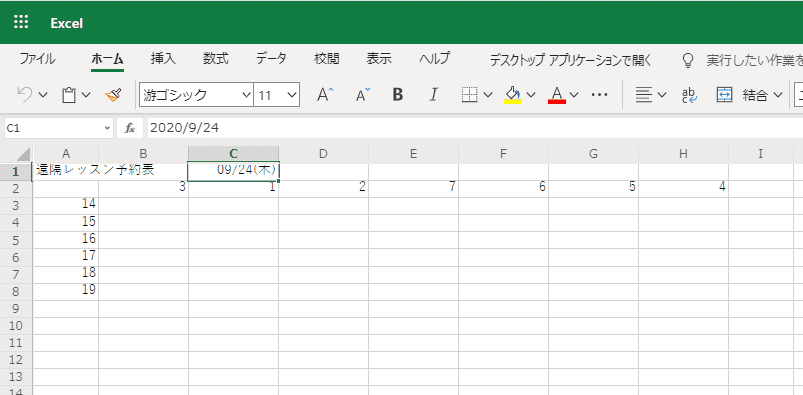Open the データ tab

pyautogui.click(x=271, y=59)
